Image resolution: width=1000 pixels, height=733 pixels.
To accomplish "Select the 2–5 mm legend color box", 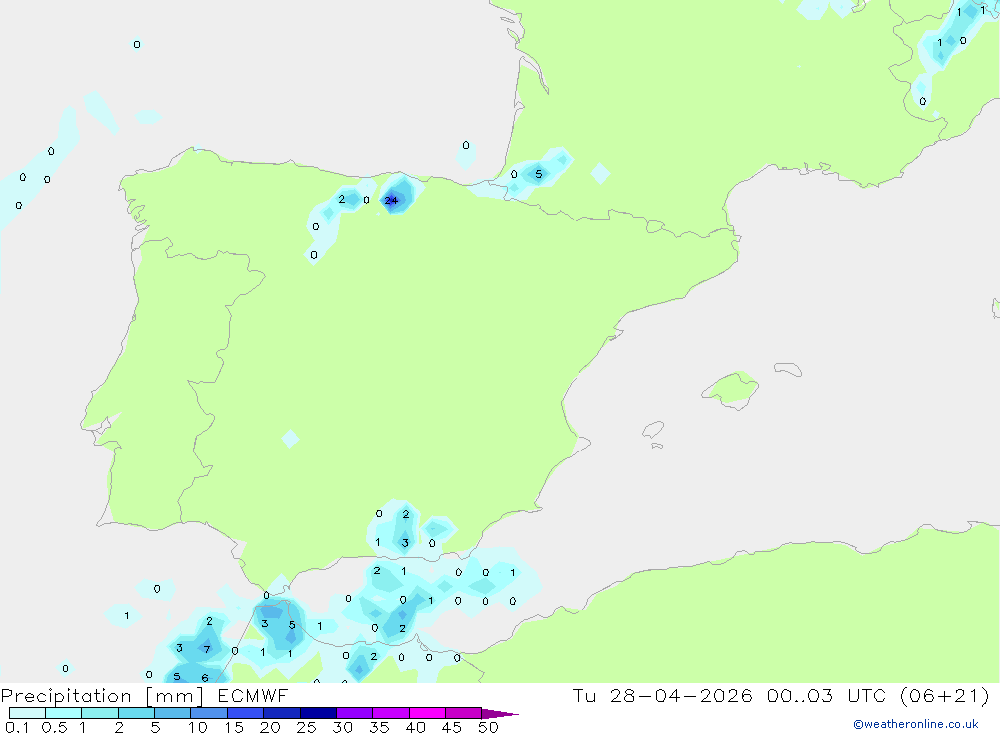I will [x=136, y=713].
